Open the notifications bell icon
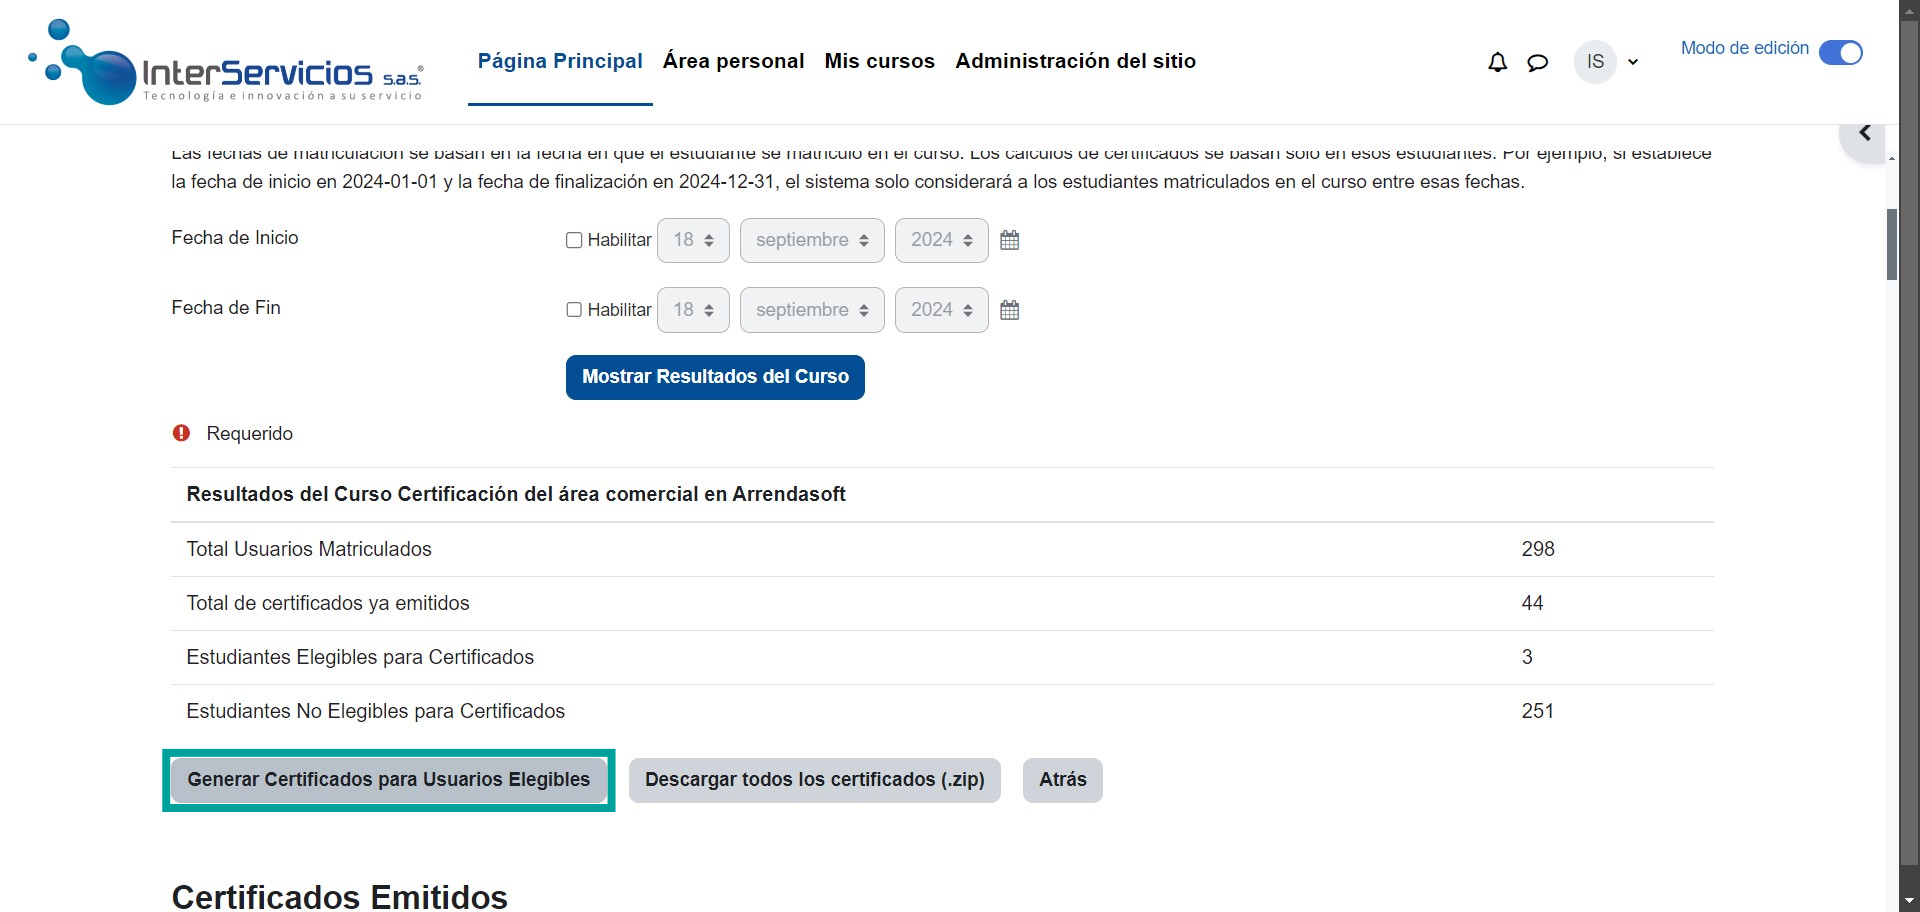The image size is (1920, 912). [1497, 62]
